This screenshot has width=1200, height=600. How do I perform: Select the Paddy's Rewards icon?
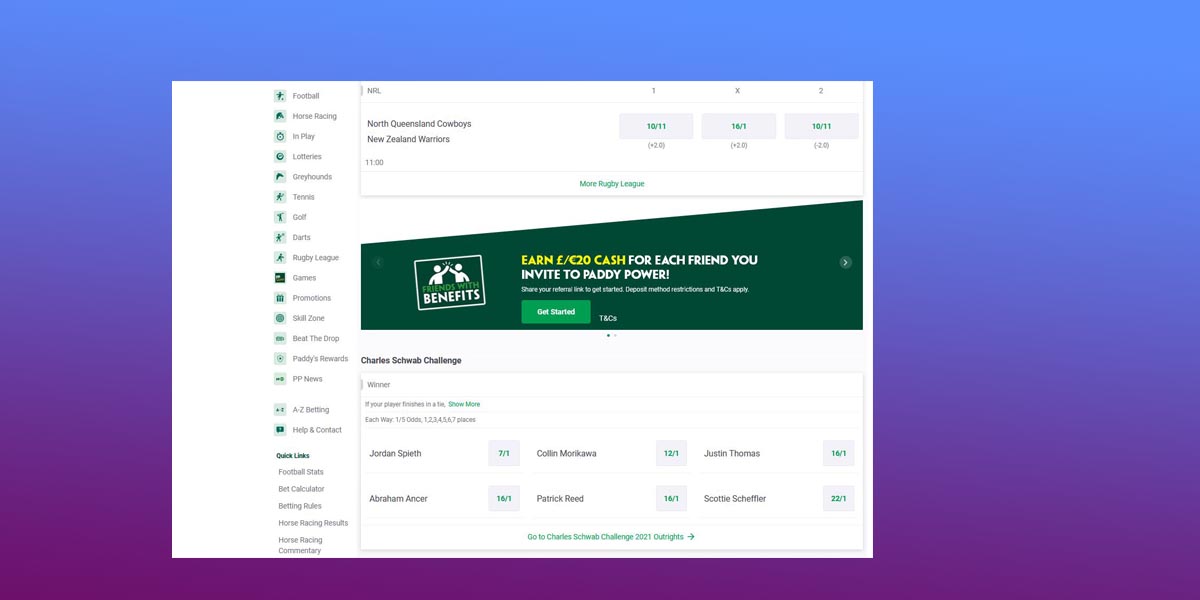pyautogui.click(x=280, y=359)
